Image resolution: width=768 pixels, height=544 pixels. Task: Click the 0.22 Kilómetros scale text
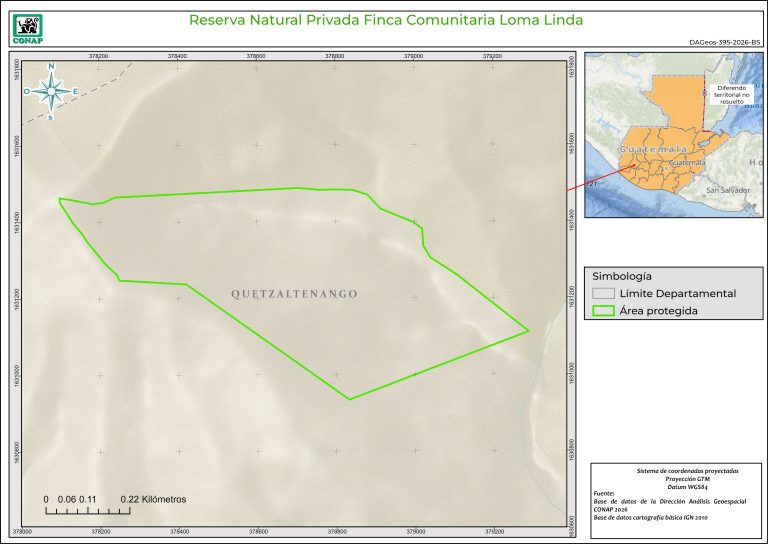point(152,498)
